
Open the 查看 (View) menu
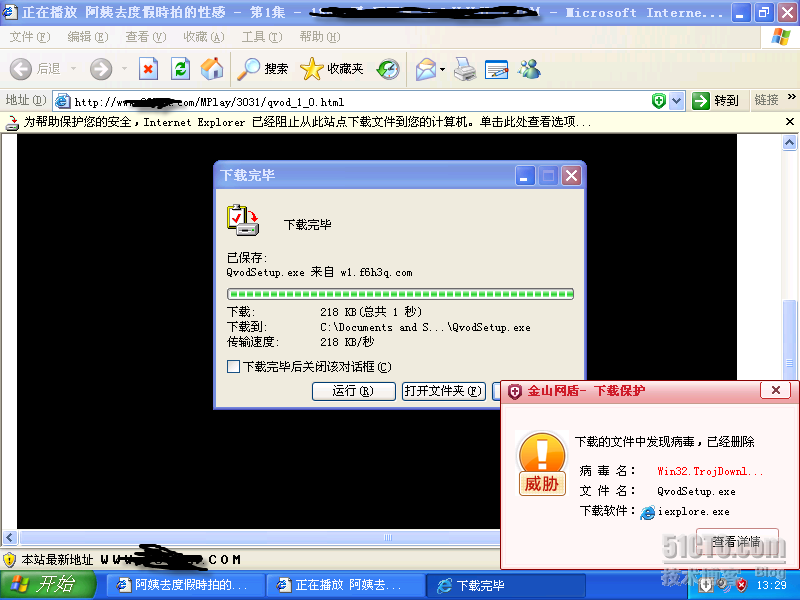point(146,37)
